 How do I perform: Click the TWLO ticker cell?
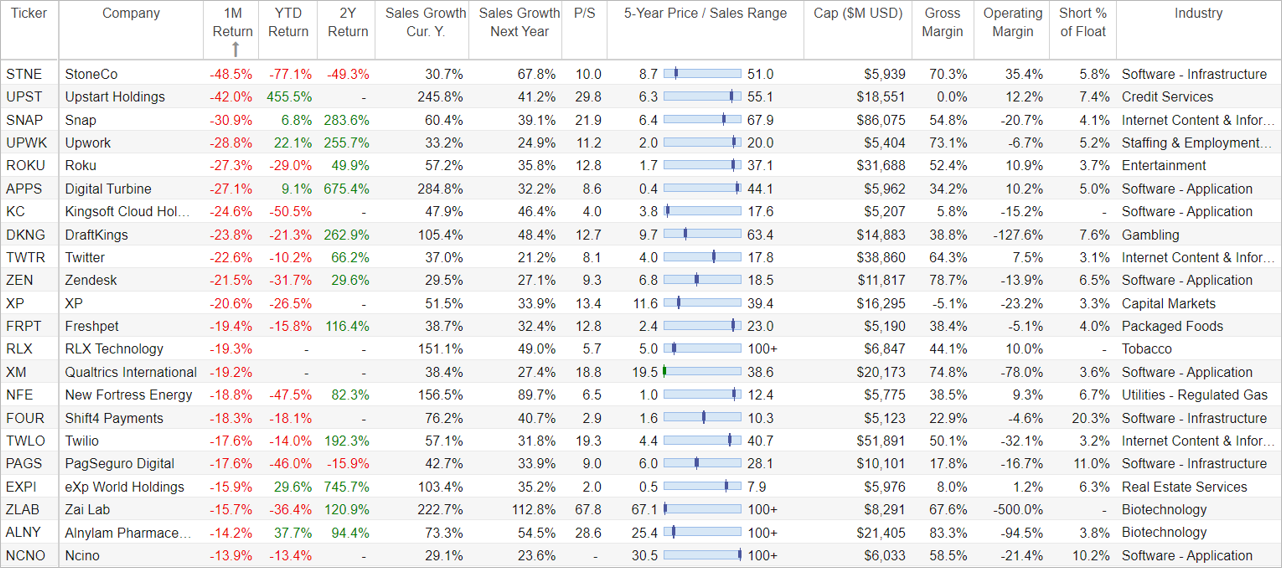coord(25,441)
